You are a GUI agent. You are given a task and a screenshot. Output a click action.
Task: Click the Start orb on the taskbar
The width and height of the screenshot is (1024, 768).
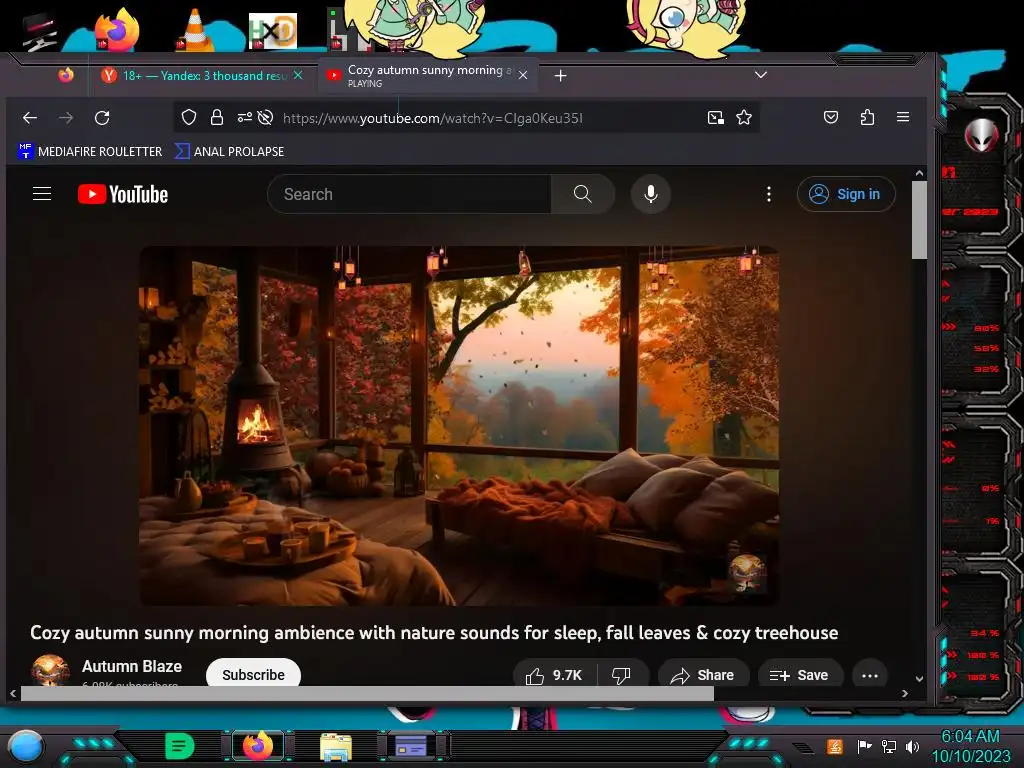pos(26,745)
